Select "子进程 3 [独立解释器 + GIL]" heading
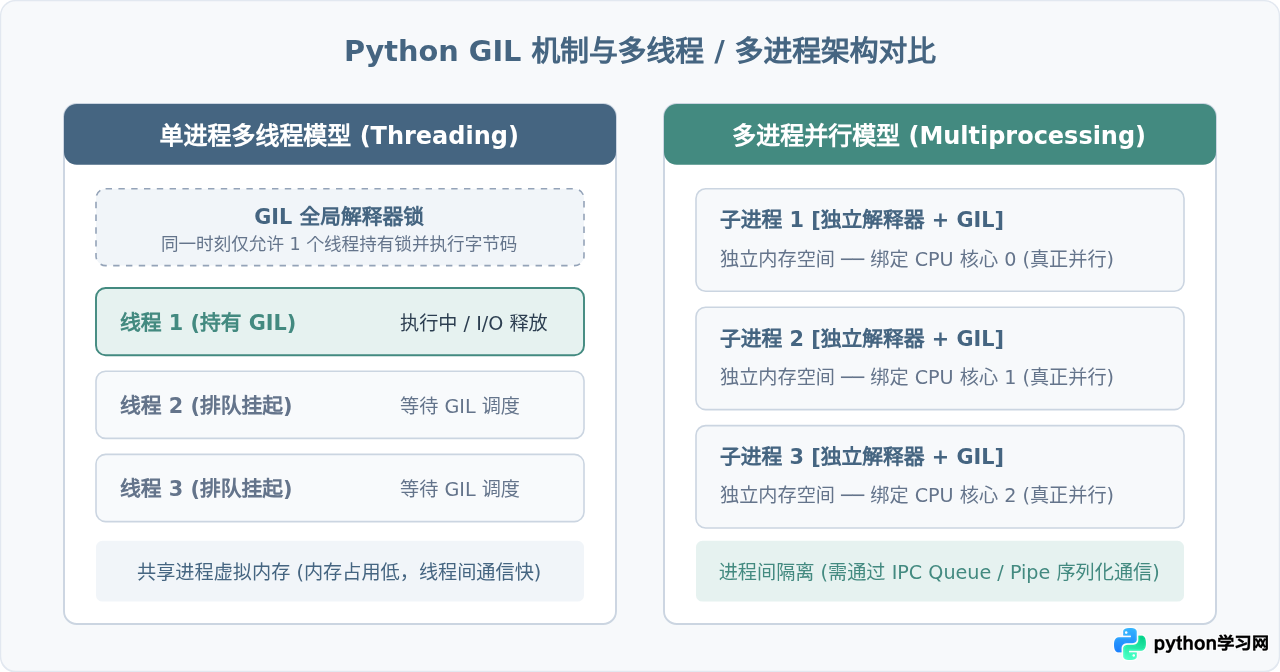1280x672 pixels. 862,457
